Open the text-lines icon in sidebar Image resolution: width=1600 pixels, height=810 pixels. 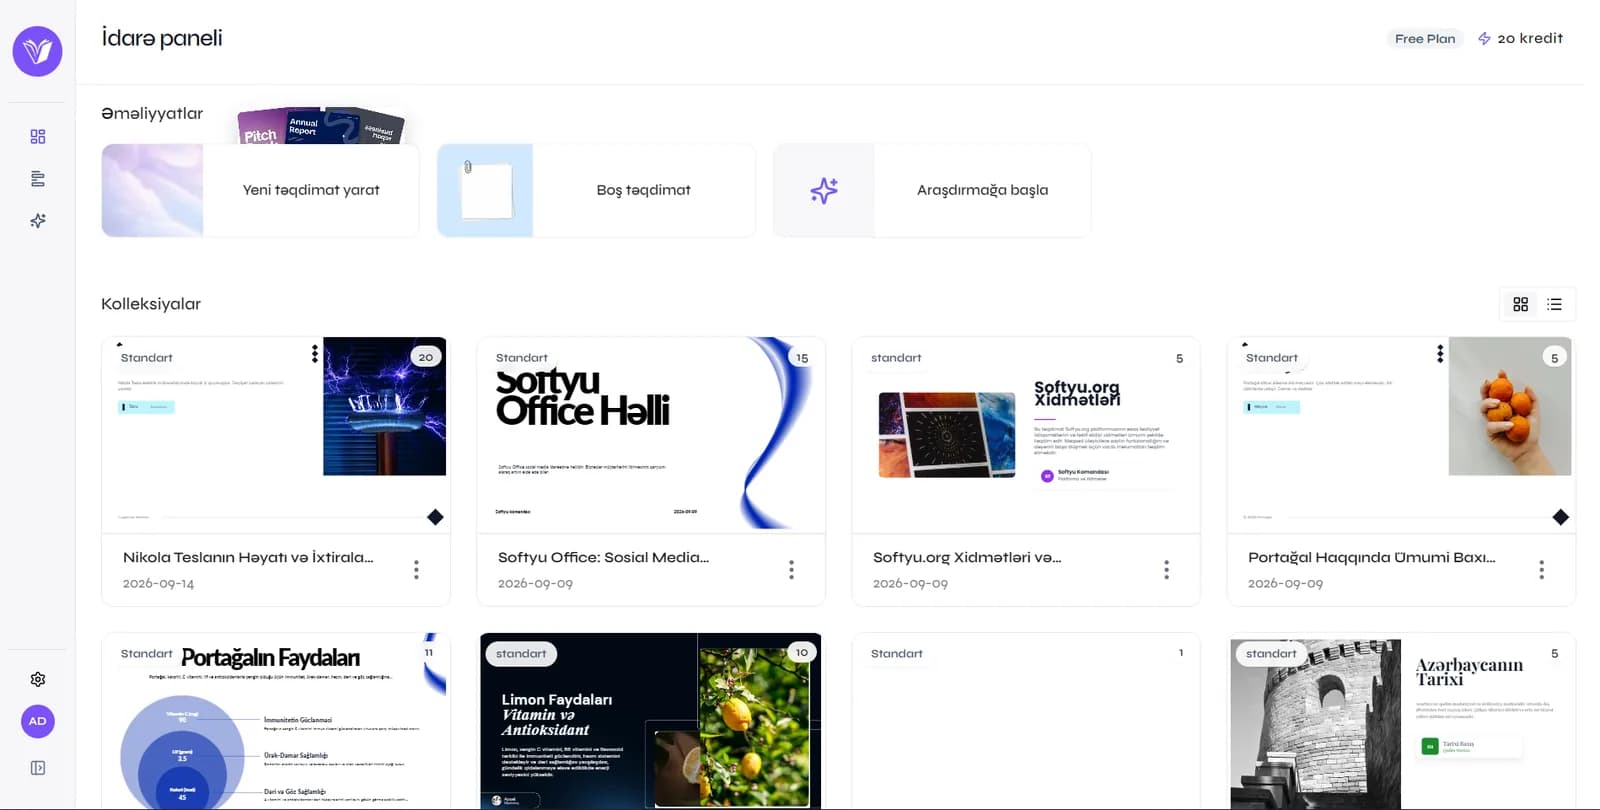[38, 179]
